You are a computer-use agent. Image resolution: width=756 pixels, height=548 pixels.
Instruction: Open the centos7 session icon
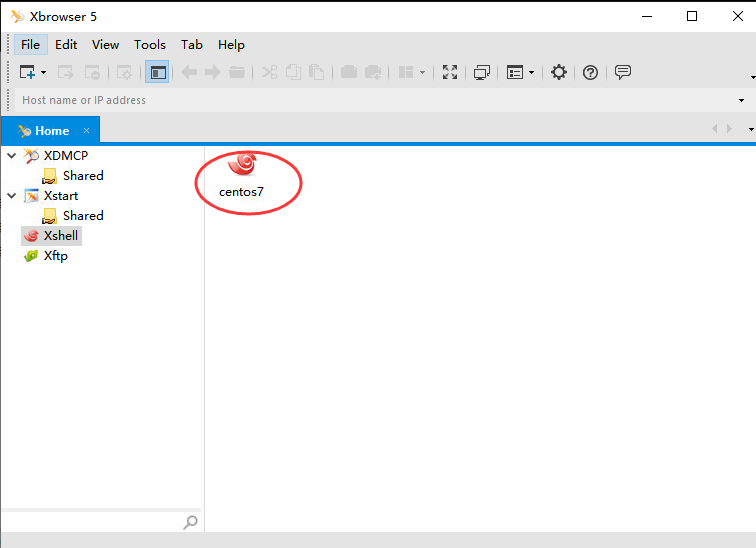click(242, 175)
